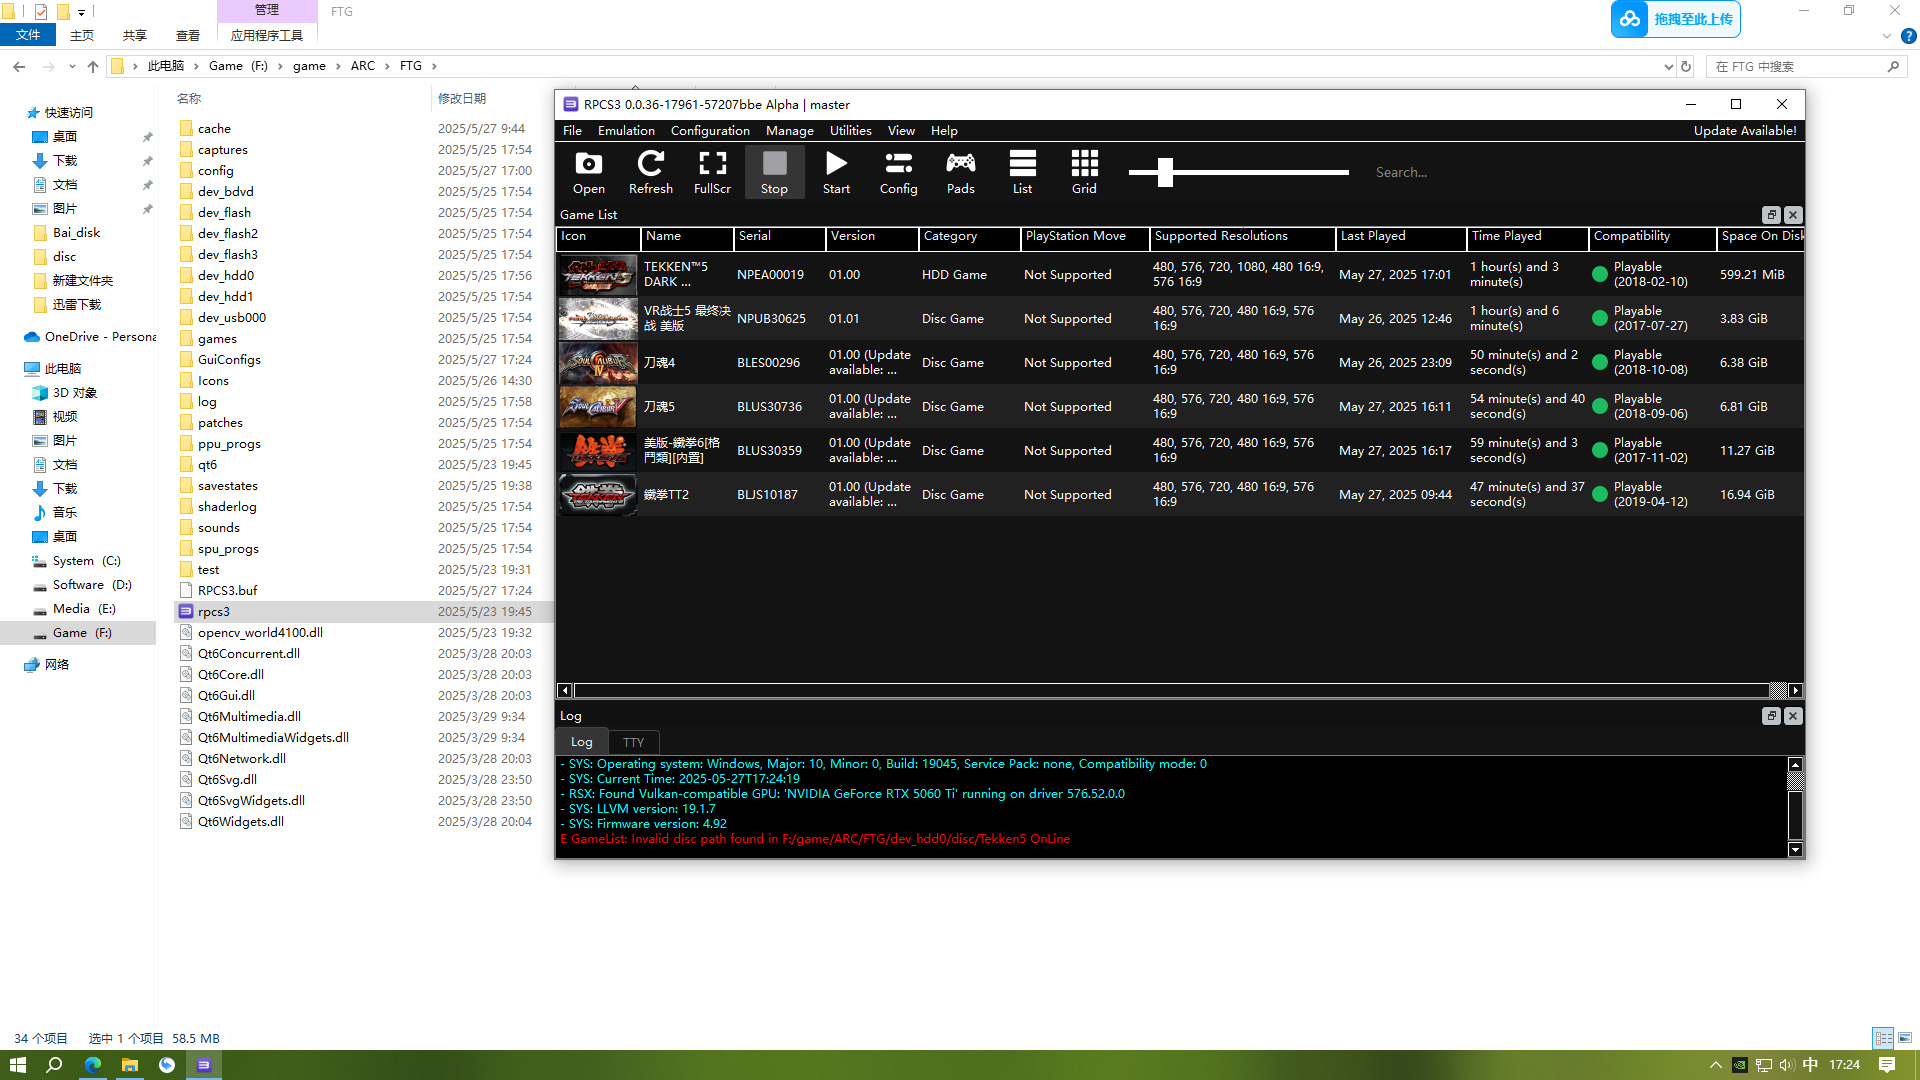Image resolution: width=1920 pixels, height=1080 pixels.
Task: Open the taskbar notification center
Action: (1887, 1065)
